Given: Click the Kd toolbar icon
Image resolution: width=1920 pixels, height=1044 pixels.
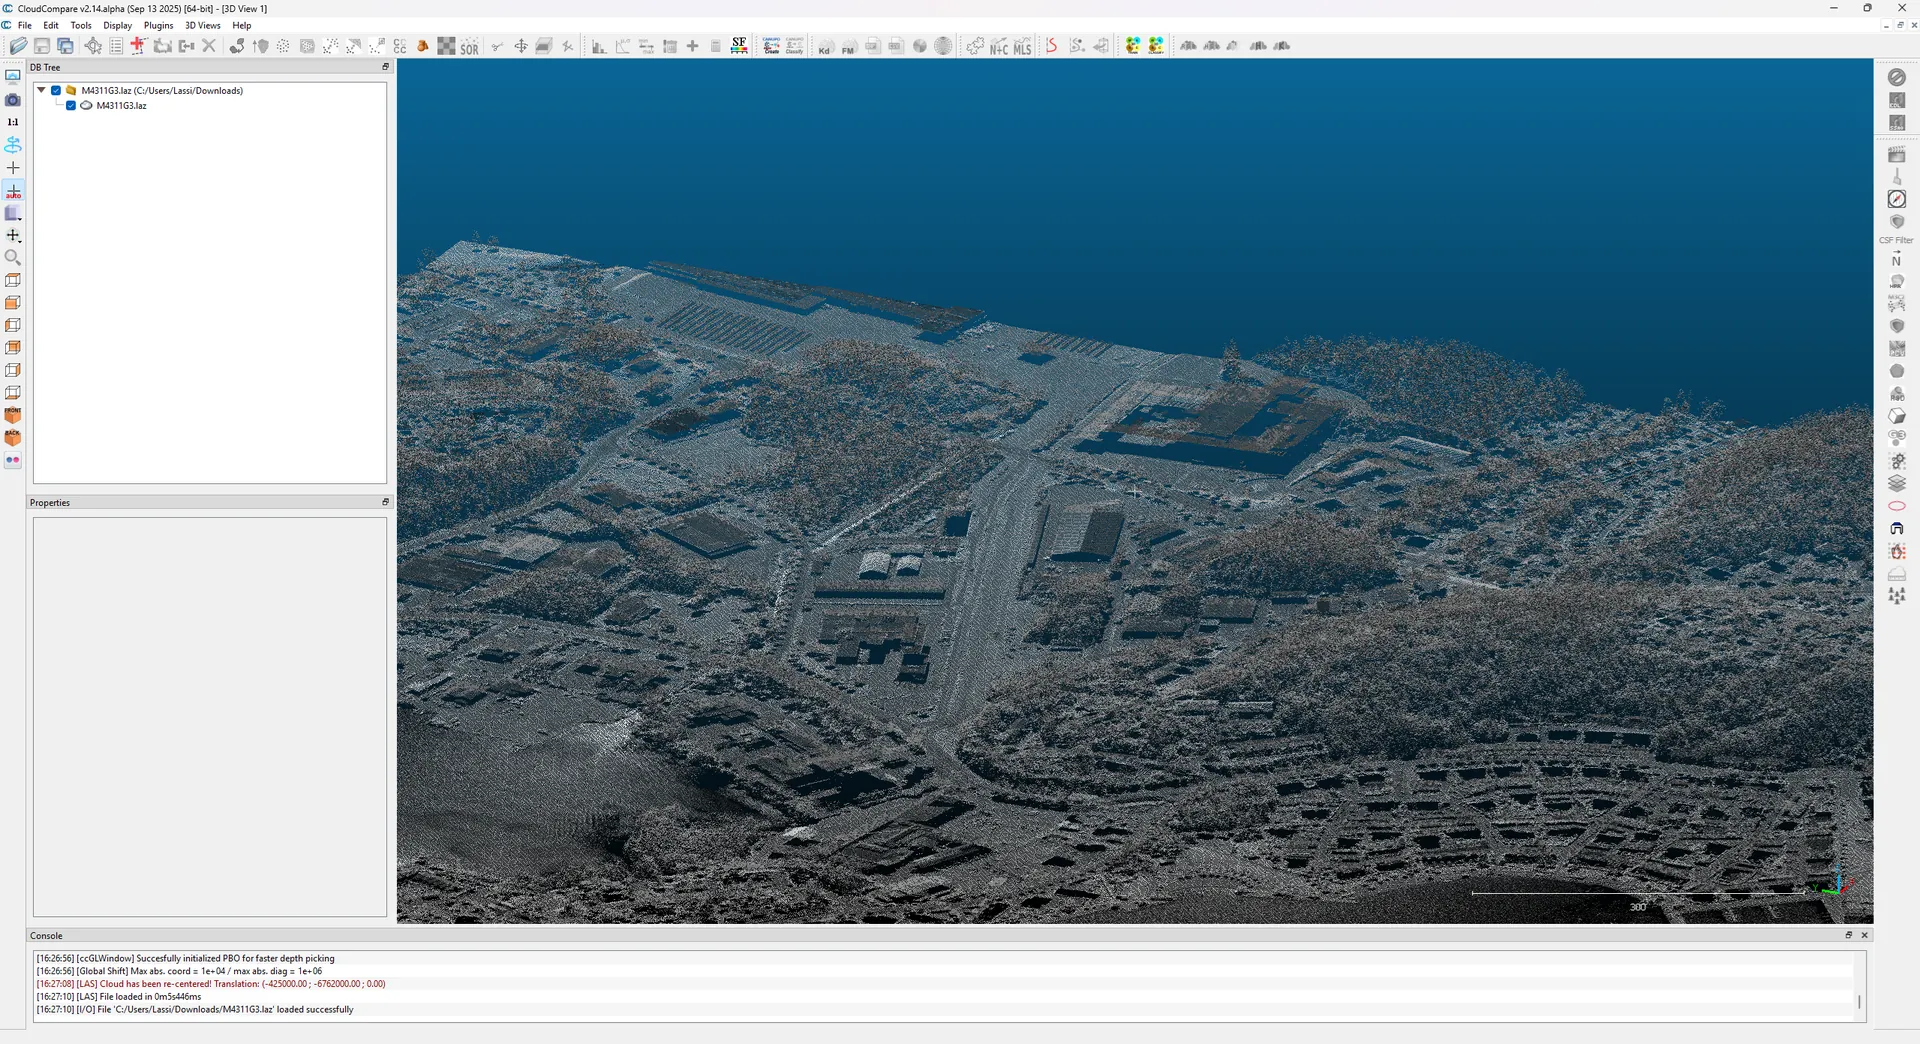Looking at the screenshot, I should 825,46.
